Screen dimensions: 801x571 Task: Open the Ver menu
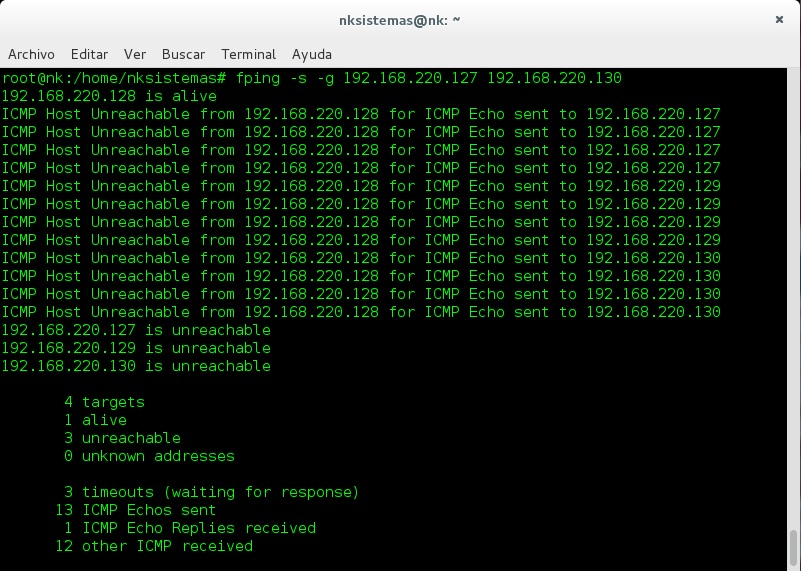(x=135, y=54)
